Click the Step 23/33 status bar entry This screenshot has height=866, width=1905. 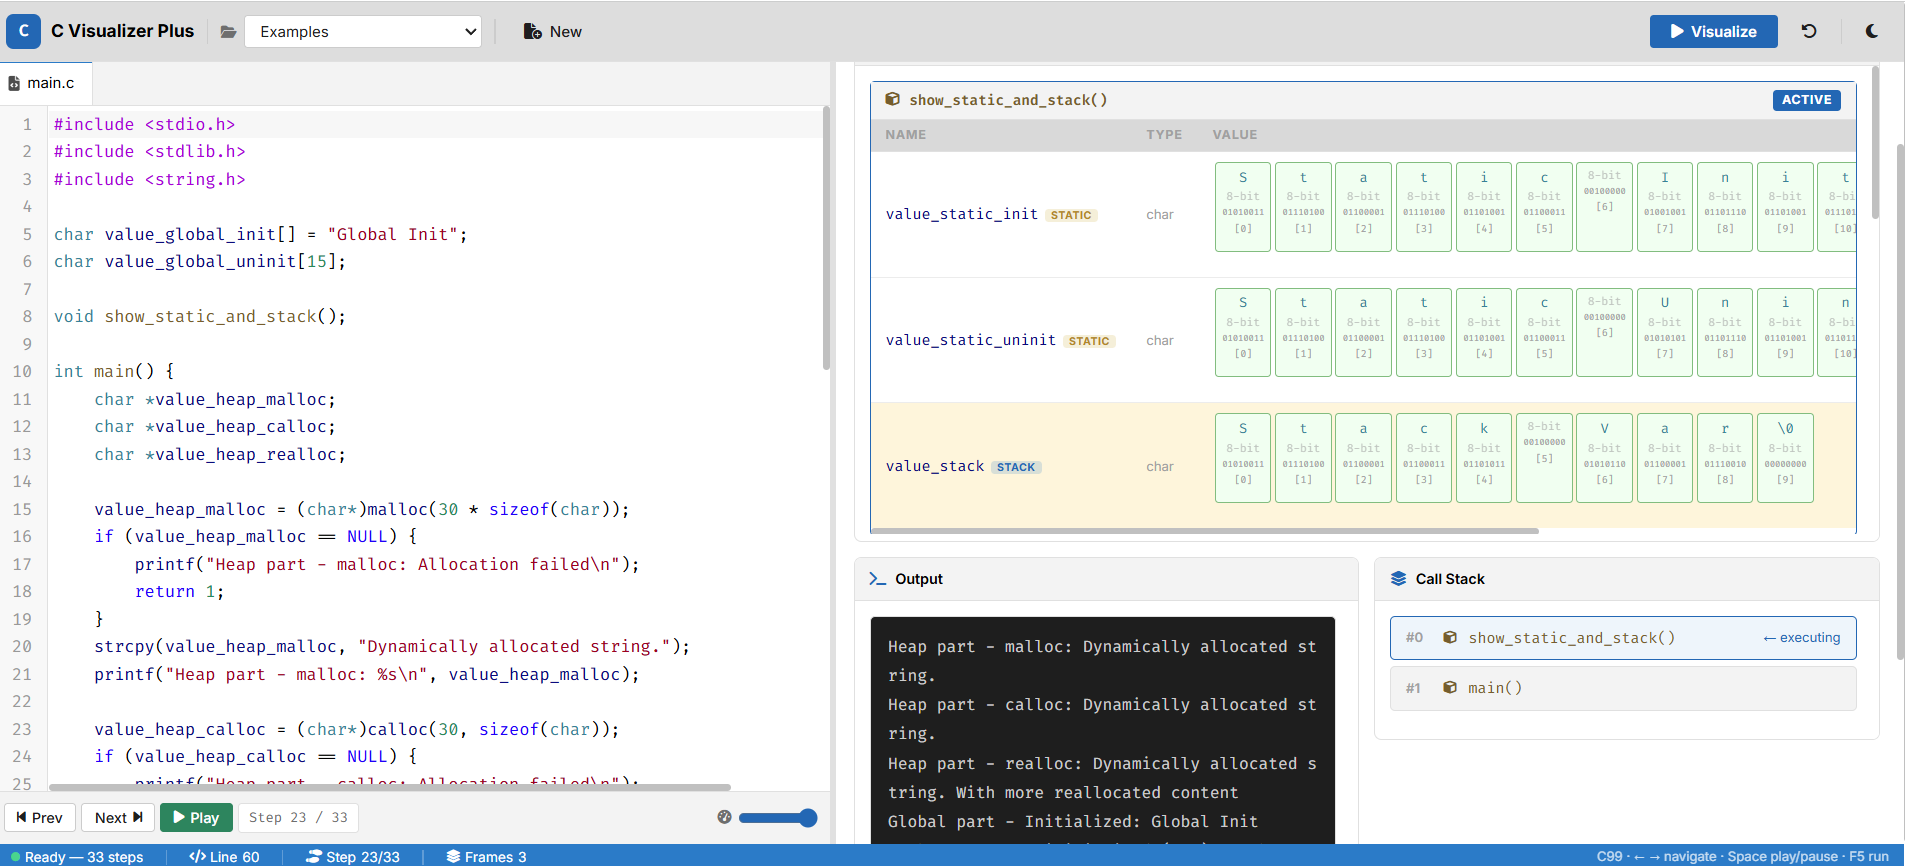(x=352, y=857)
